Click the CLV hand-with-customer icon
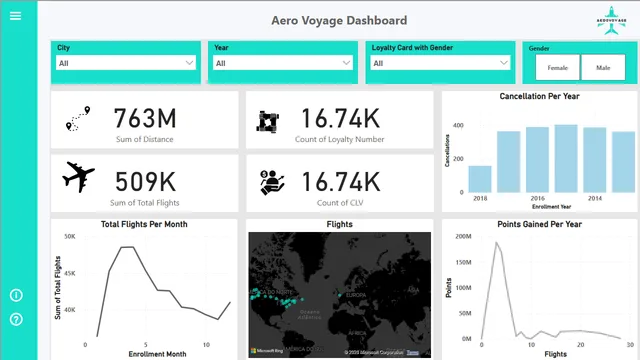Screen dimensions: 640x360 coord(272,182)
